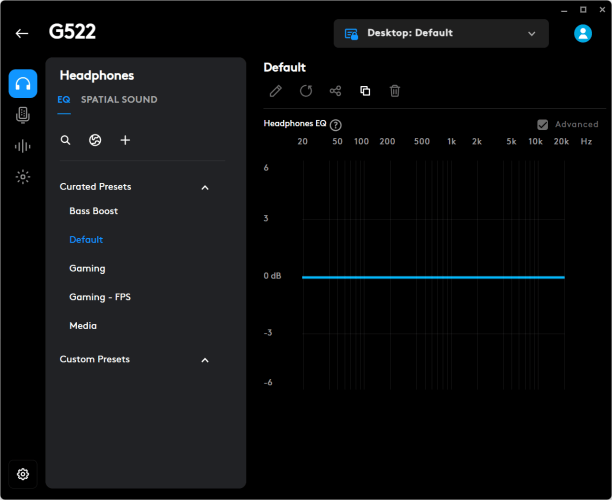The image size is (612, 500).
Task: Open user account profile icon
Action: 583,34
